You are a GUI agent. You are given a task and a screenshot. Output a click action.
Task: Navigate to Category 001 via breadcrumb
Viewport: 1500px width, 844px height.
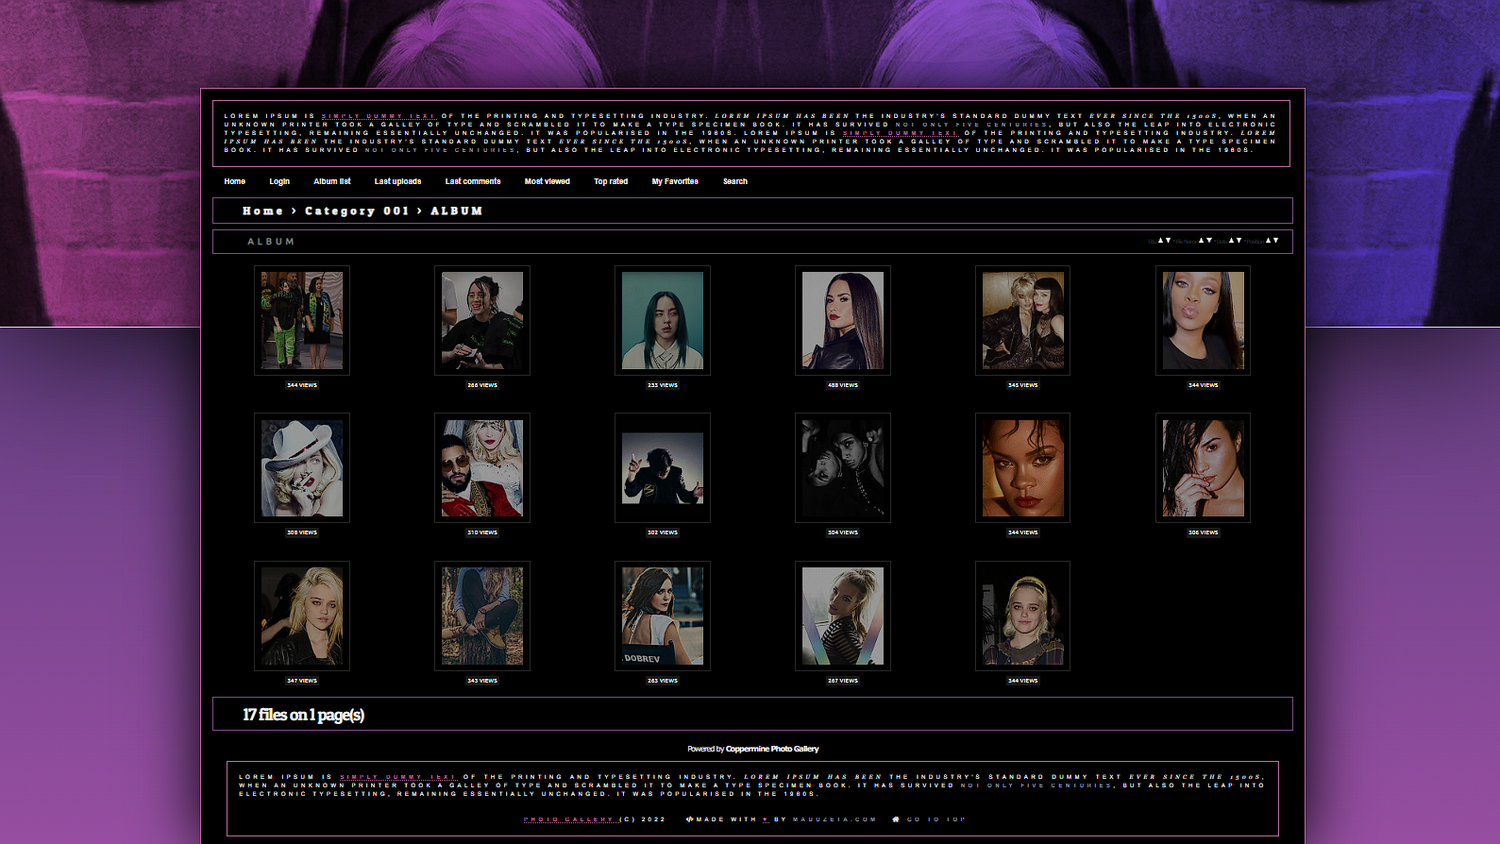tap(358, 211)
